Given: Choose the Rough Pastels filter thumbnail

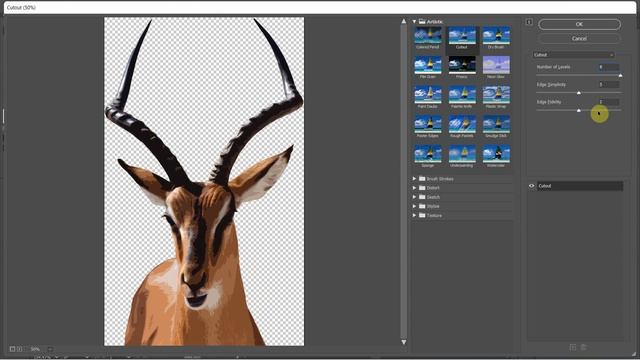Looking at the screenshot, I should click(x=462, y=124).
